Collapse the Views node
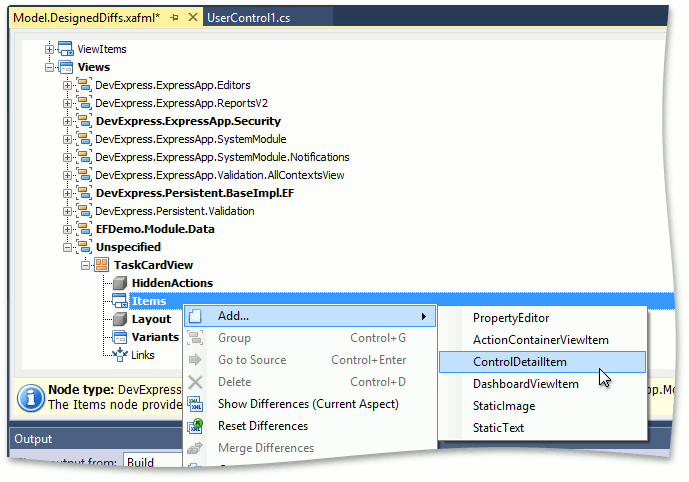The height and width of the screenshot is (482, 689). [50, 67]
